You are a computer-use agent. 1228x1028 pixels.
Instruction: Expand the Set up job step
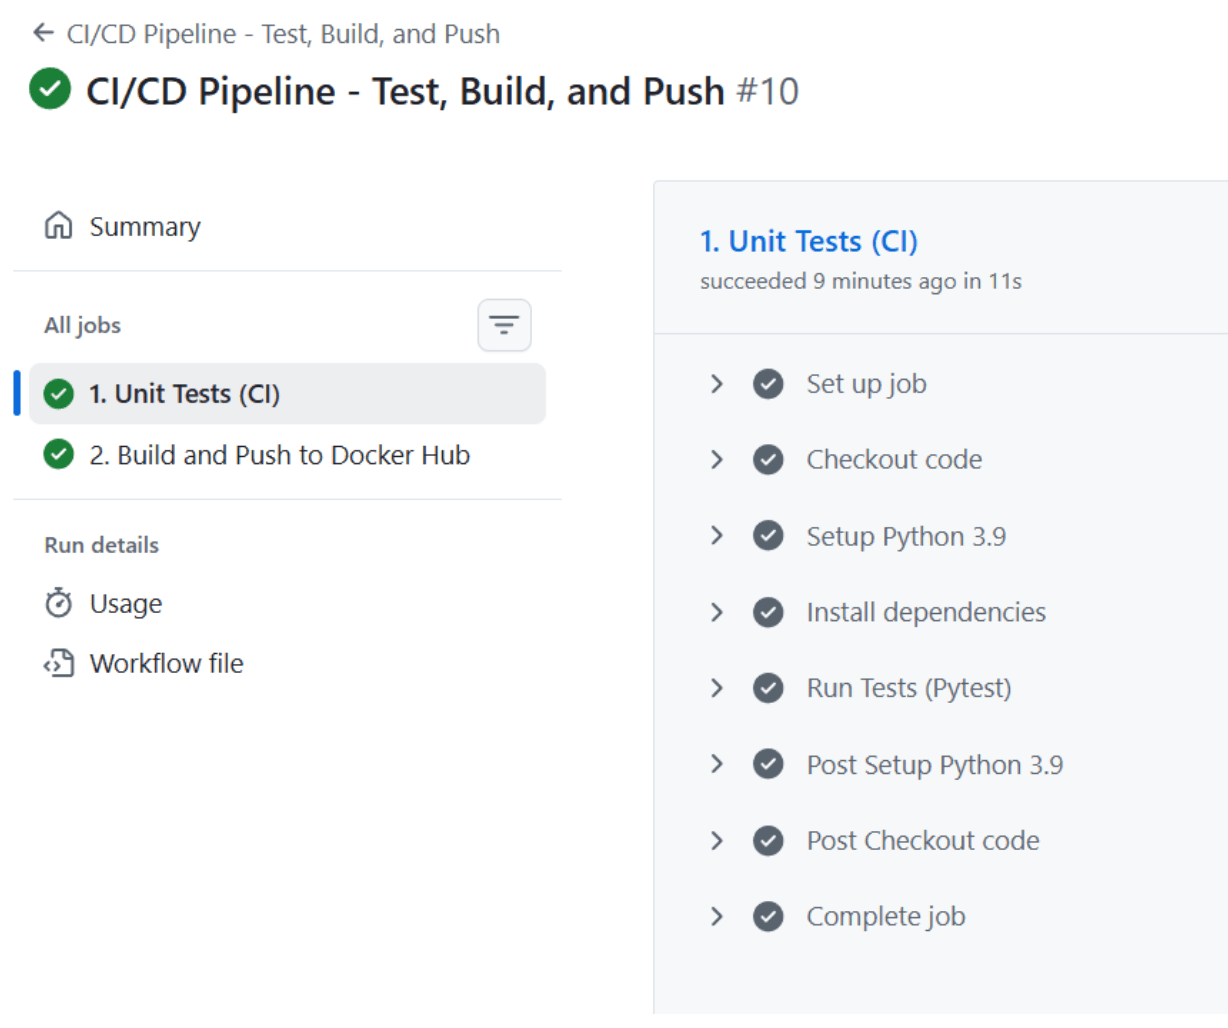click(x=717, y=384)
